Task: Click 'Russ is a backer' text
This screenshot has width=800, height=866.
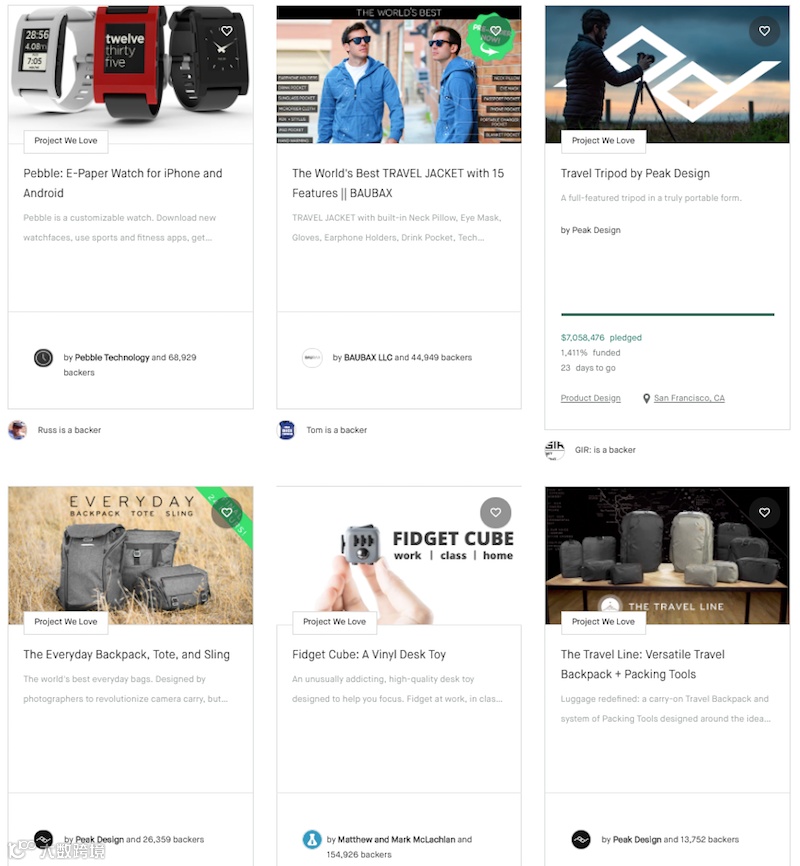Action: [x=69, y=430]
